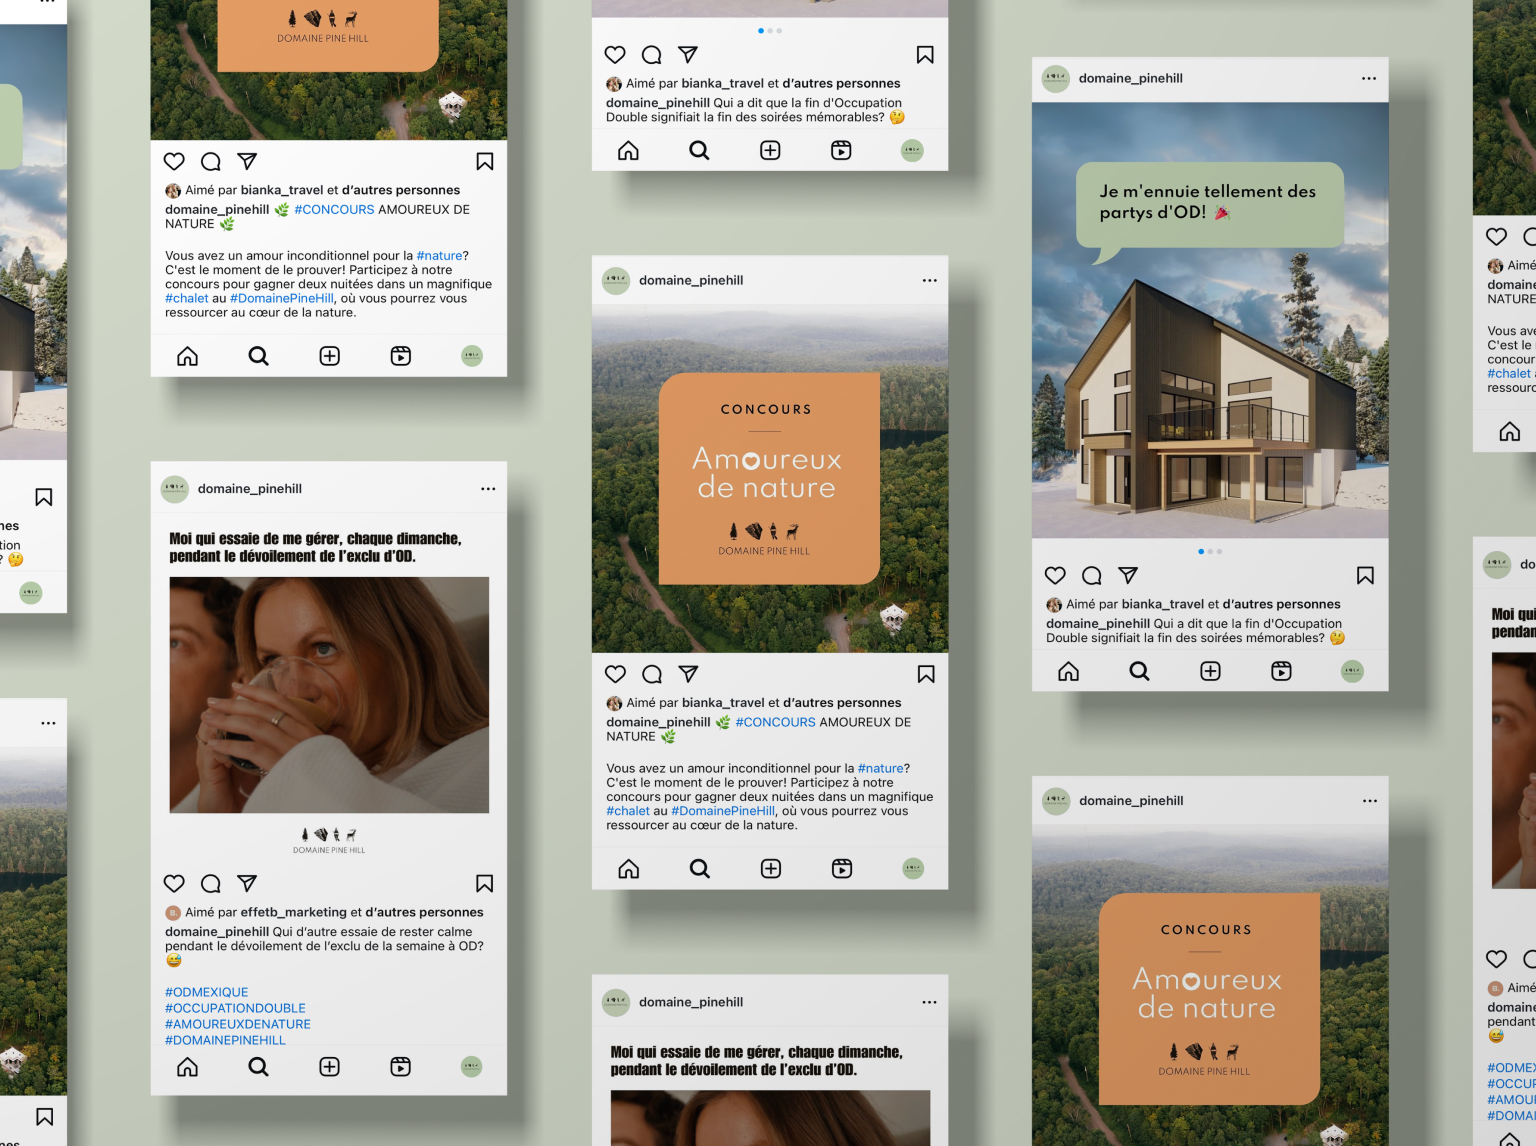
Task: Like the meme post liked by effetb_marketing
Action: pos(174,883)
